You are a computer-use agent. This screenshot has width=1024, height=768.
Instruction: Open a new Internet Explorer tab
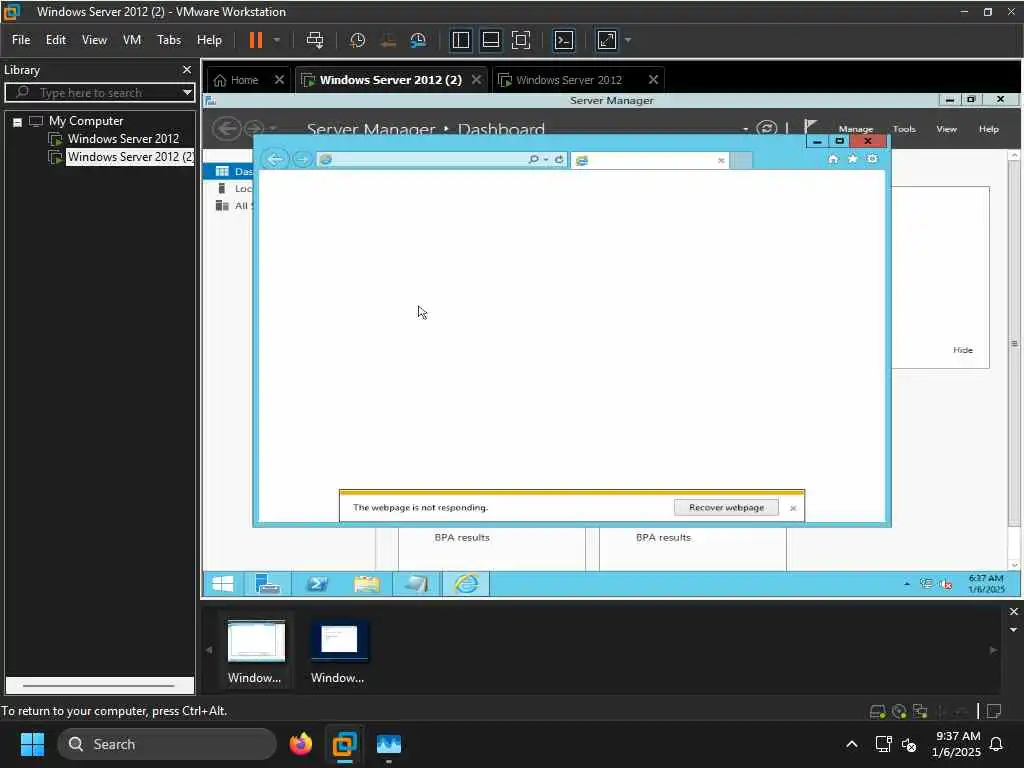[x=741, y=161]
